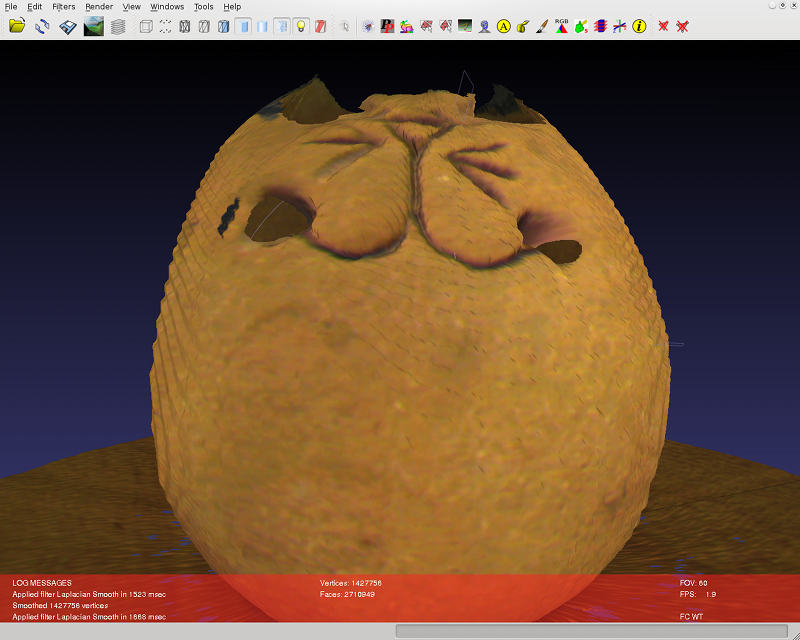Select the paintbrush tool icon

541,26
